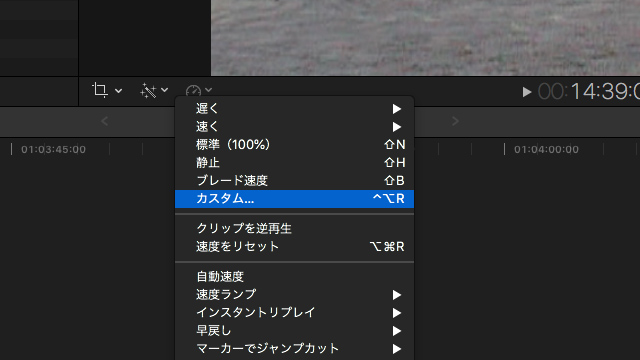Open crop tool dropdown chevron
The height and width of the screenshot is (360, 640).
(x=118, y=91)
